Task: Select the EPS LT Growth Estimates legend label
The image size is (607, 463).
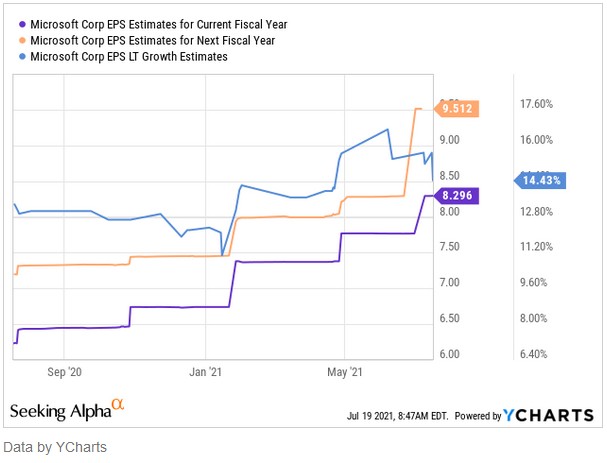Action: coord(129,57)
